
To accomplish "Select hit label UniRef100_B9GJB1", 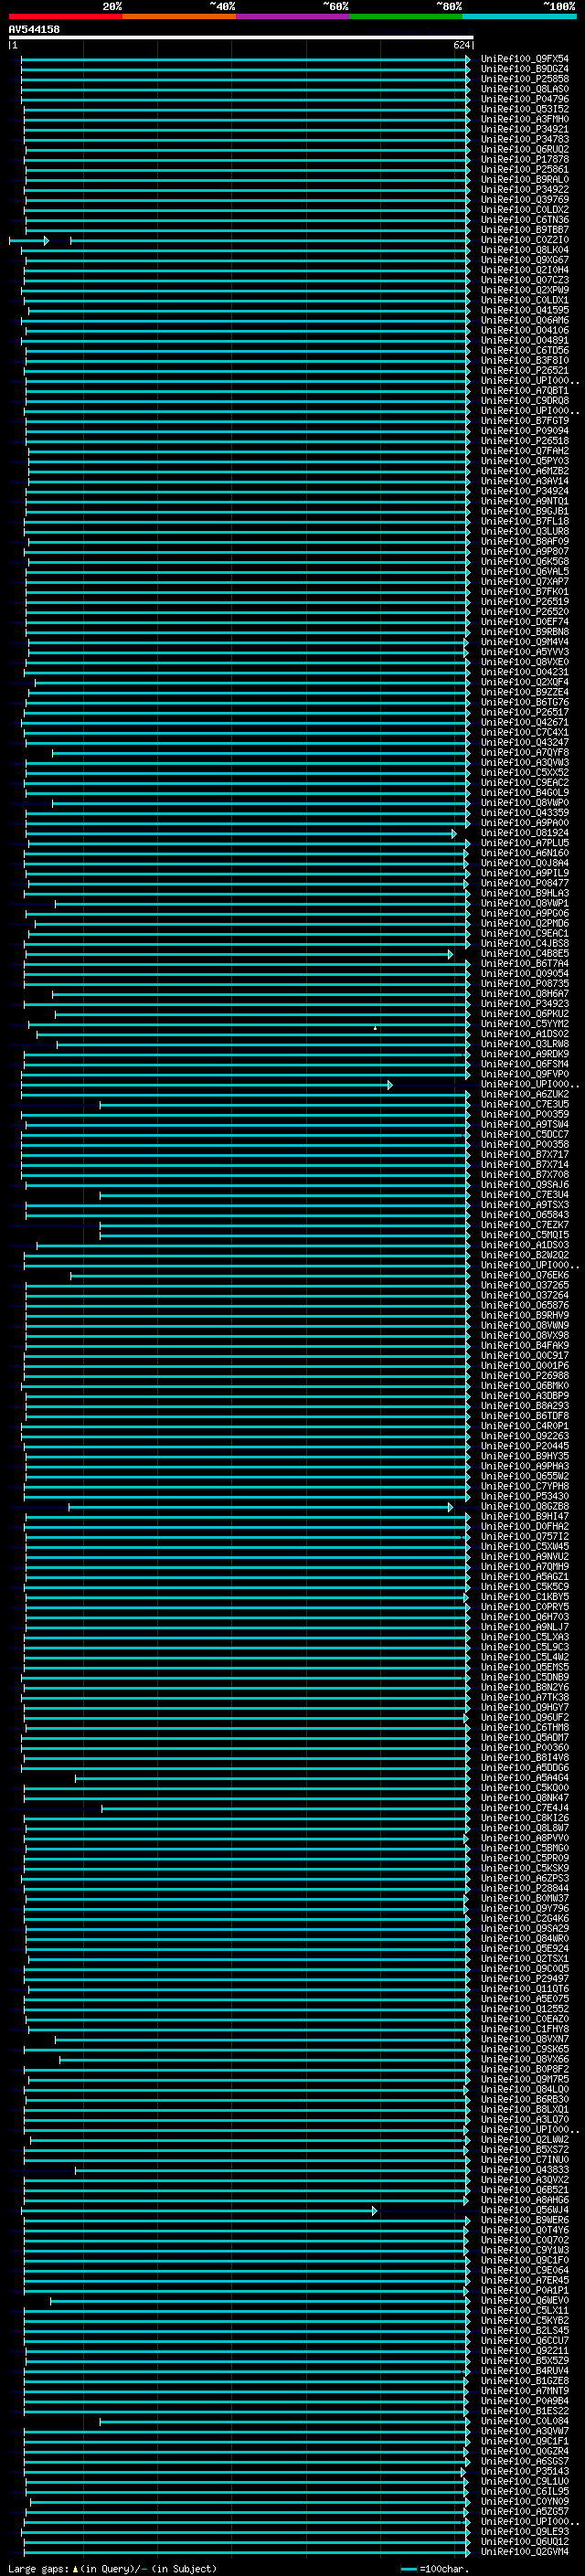I will click(x=524, y=511).
